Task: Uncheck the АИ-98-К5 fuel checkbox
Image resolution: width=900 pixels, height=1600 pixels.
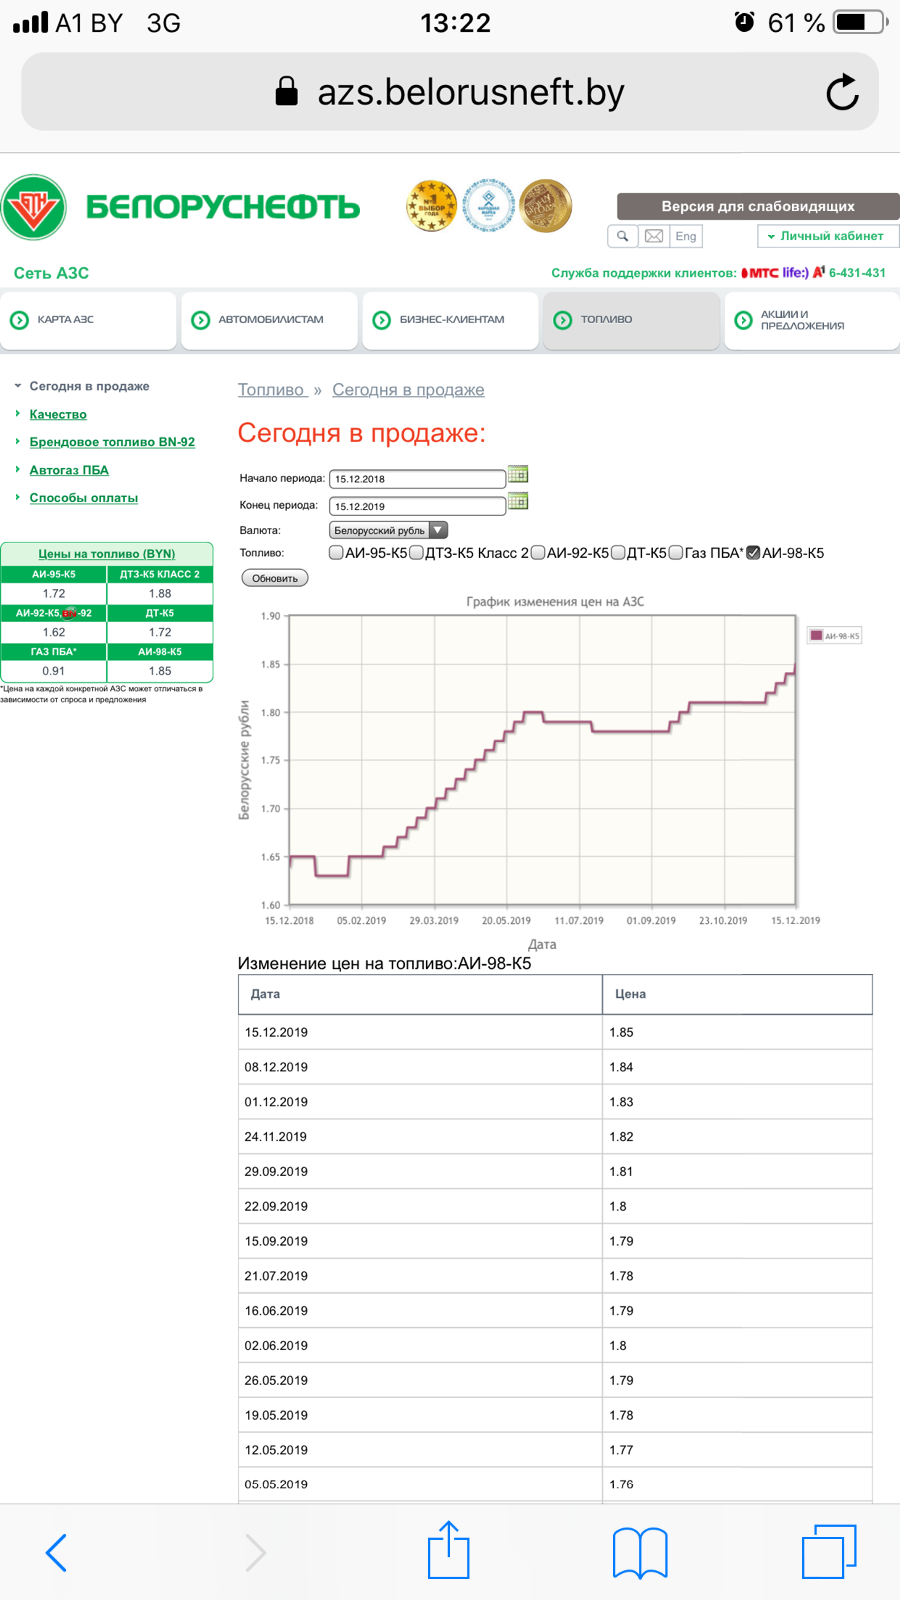Action: coord(754,552)
